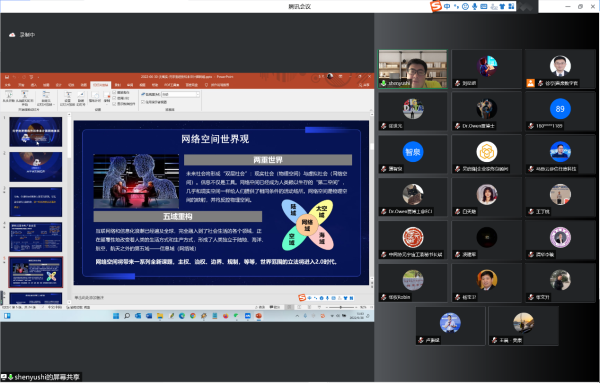Open the Windows Start button on shared taskbar
600x383 pixels.
coord(116,316)
